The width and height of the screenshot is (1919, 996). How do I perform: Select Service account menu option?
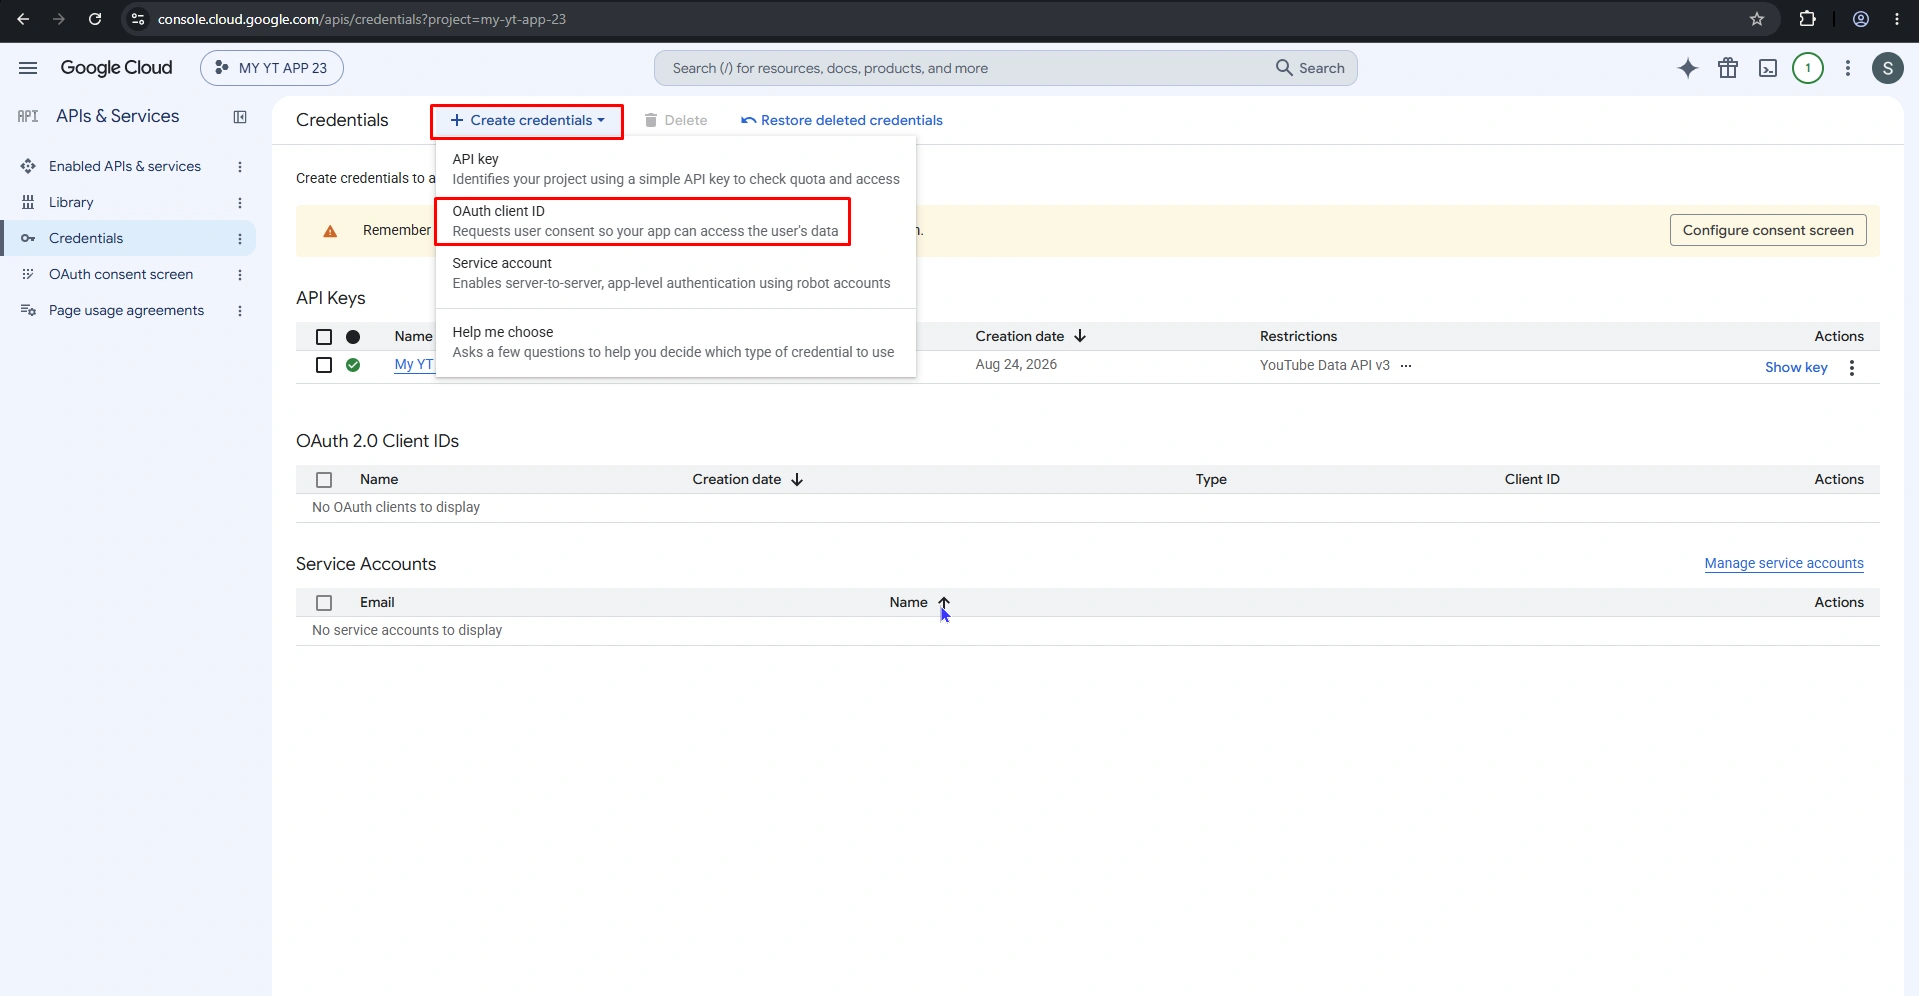tap(676, 273)
